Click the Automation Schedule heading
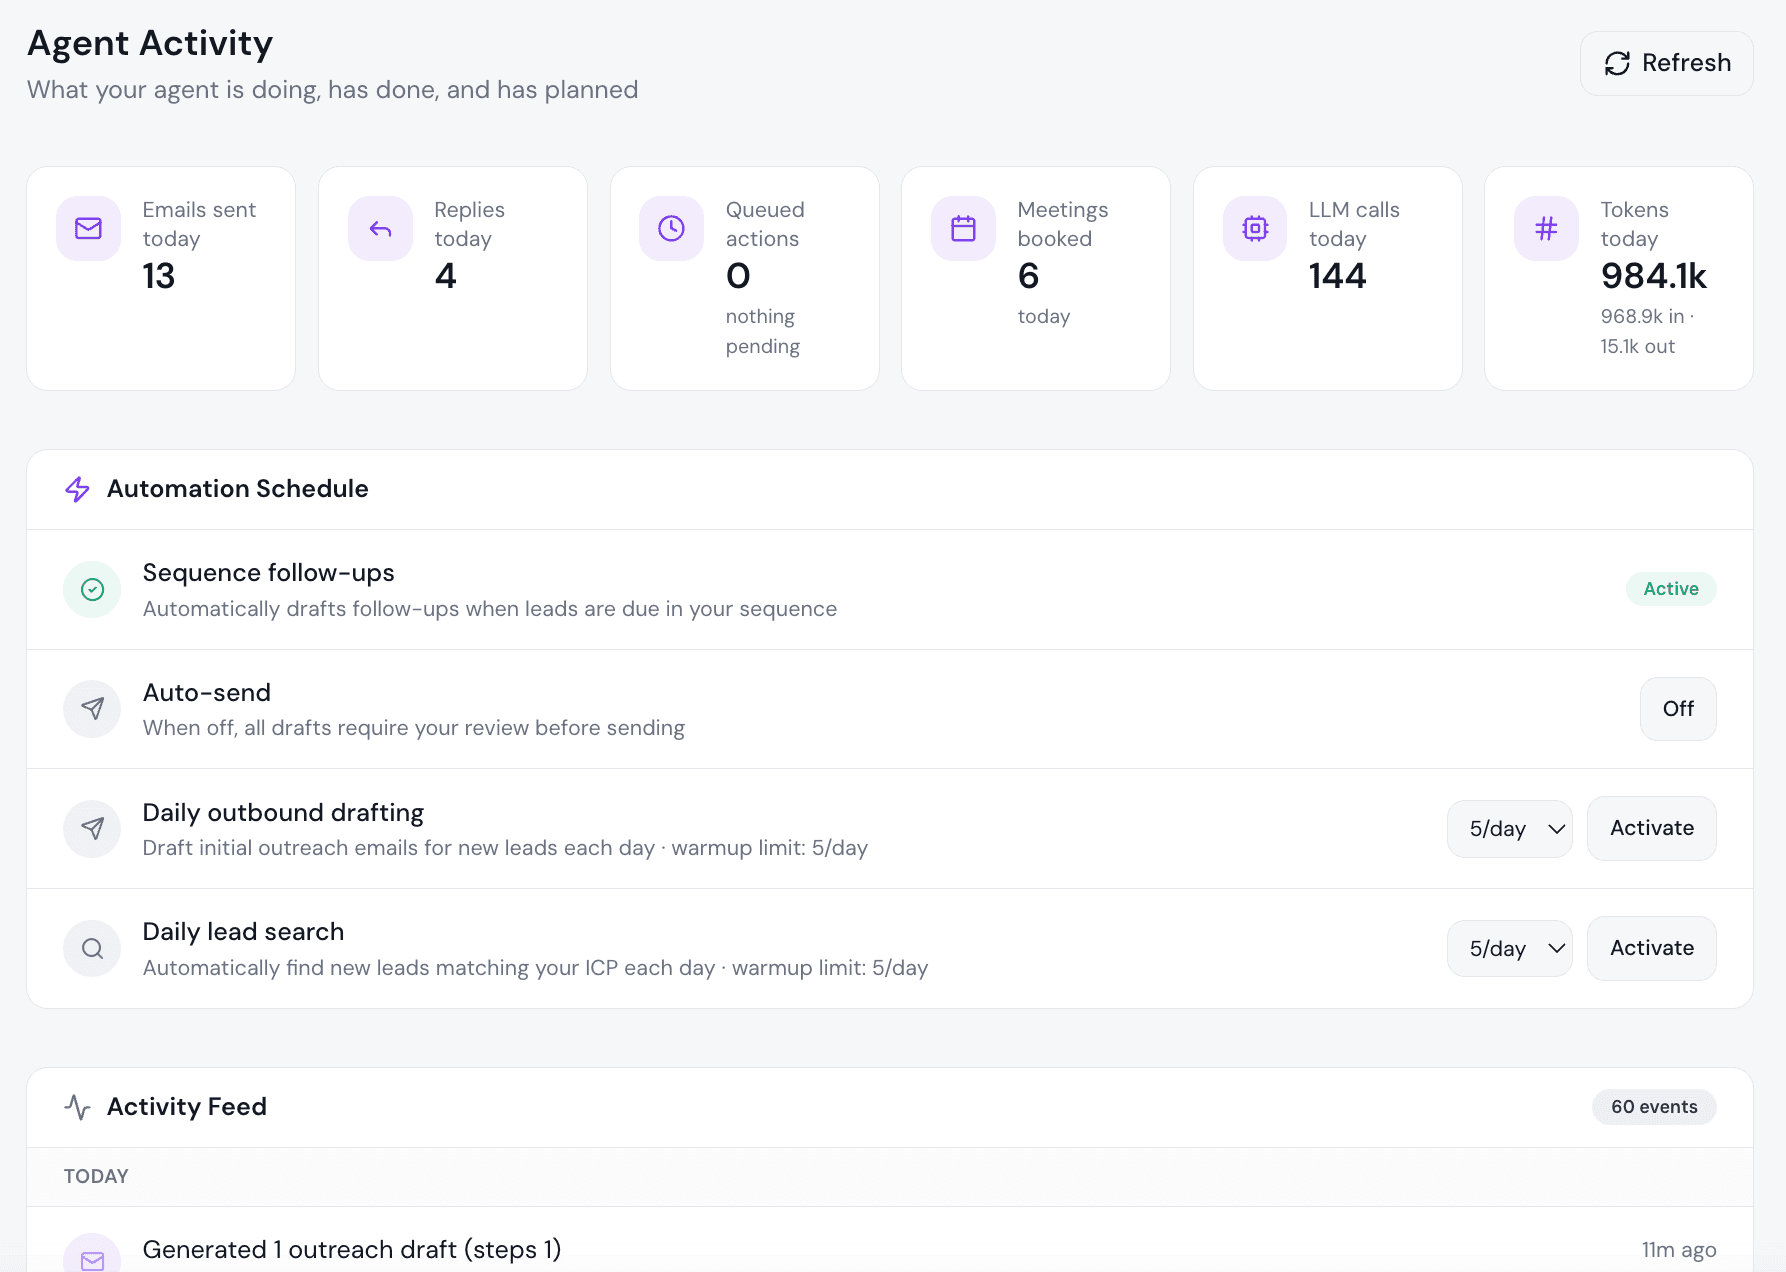Screen dimensions: 1786x1272 [x=238, y=489]
